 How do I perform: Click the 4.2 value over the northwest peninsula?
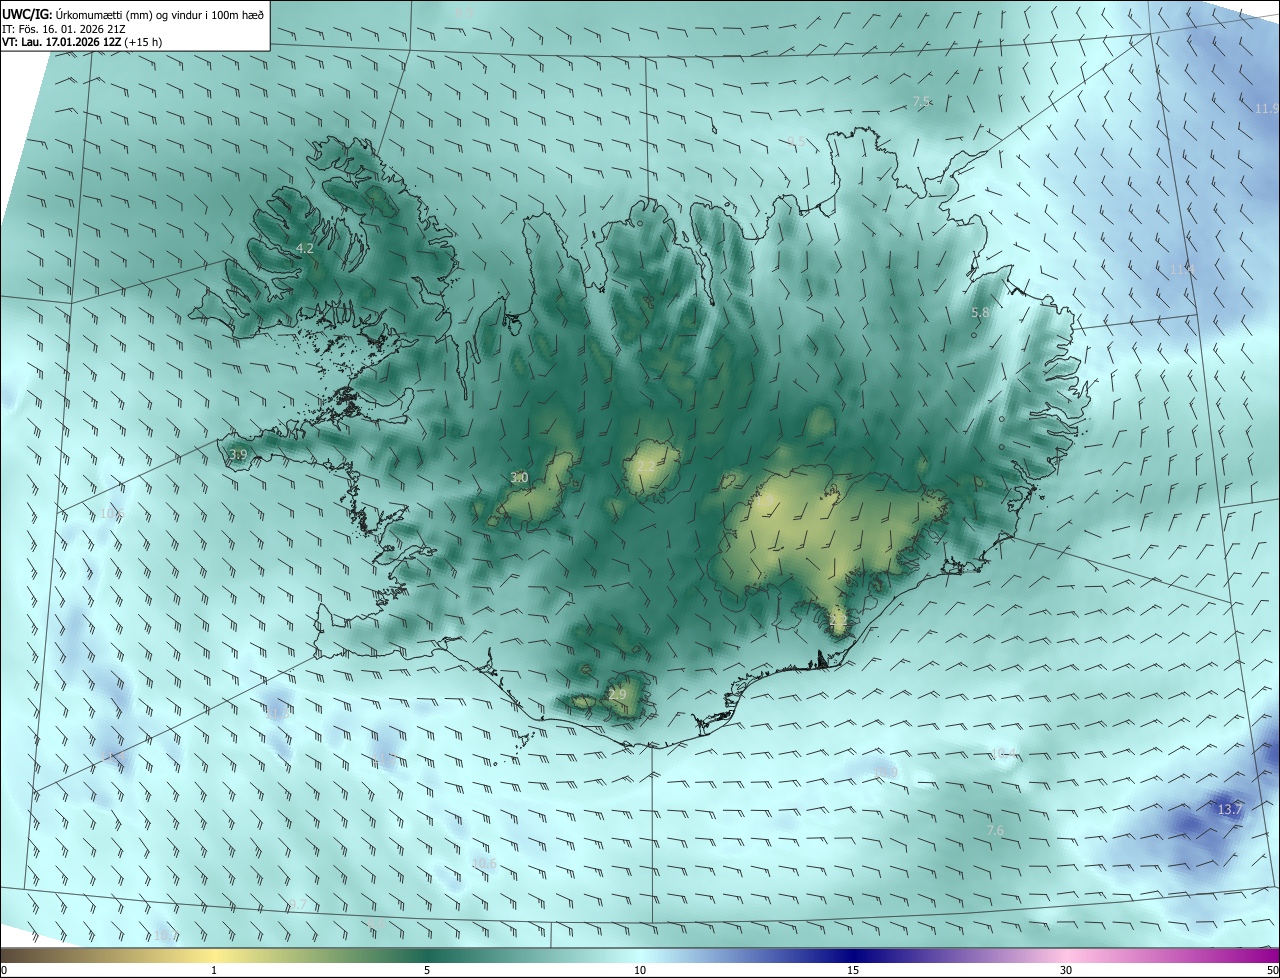(x=305, y=248)
